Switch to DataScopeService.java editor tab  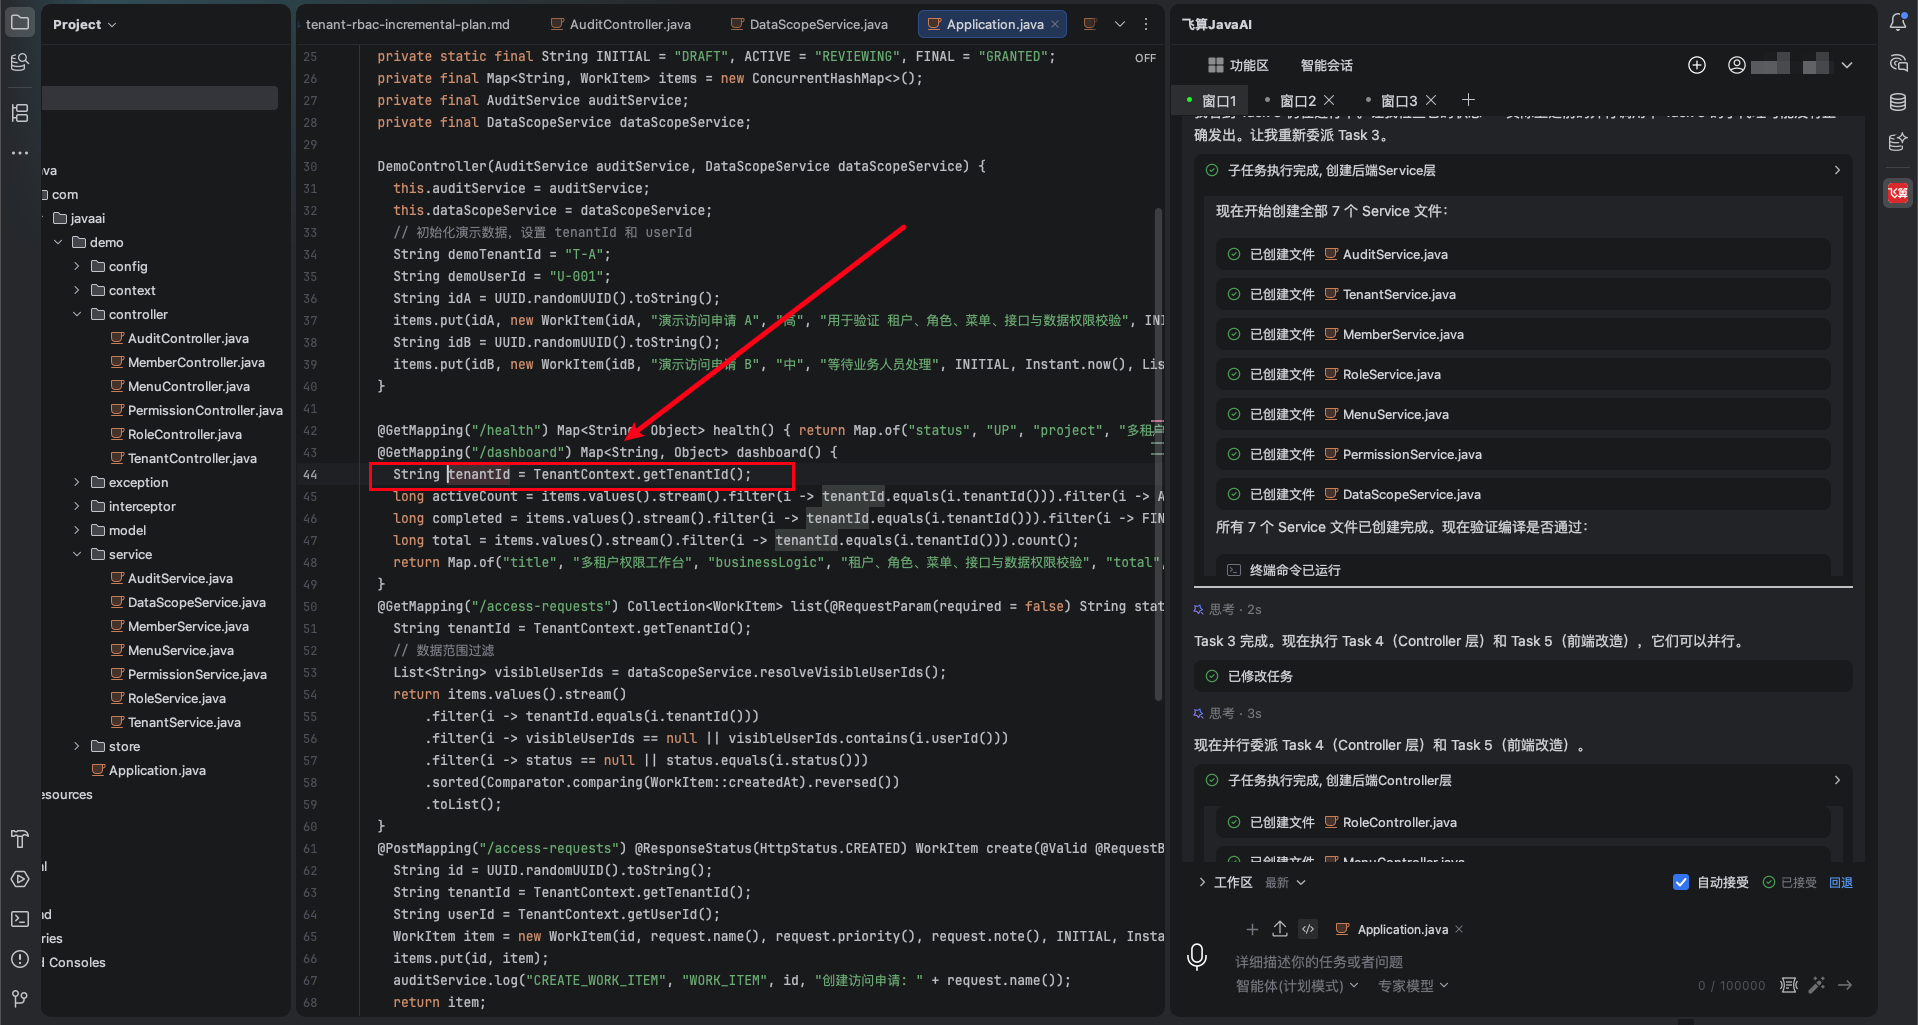click(809, 24)
